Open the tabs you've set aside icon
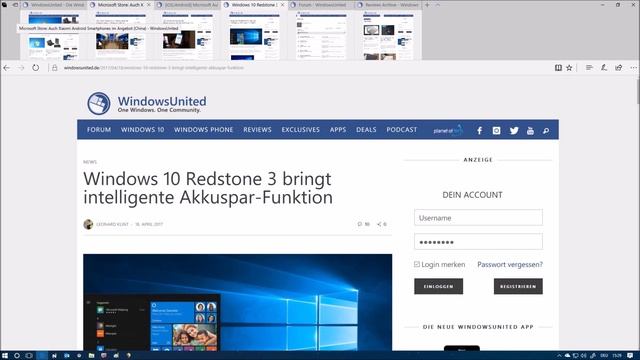The width and height of the screenshot is (640, 360). click(4, 5)
